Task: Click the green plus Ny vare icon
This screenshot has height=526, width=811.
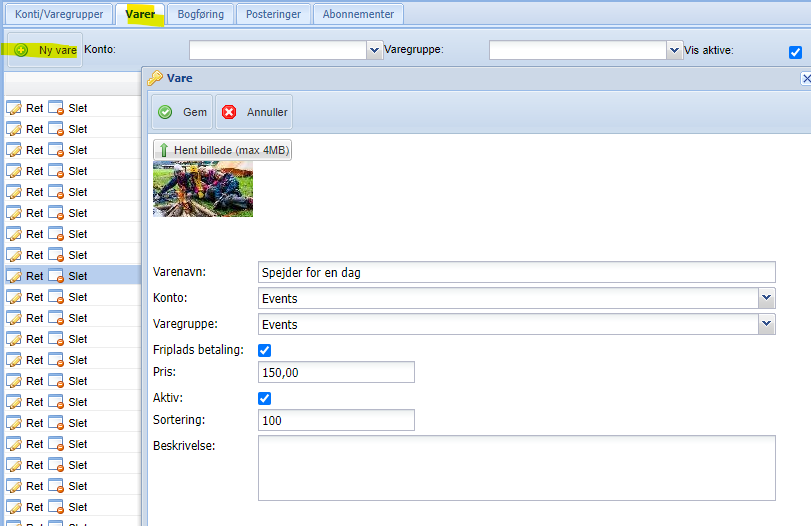Action: pos(21,50)
